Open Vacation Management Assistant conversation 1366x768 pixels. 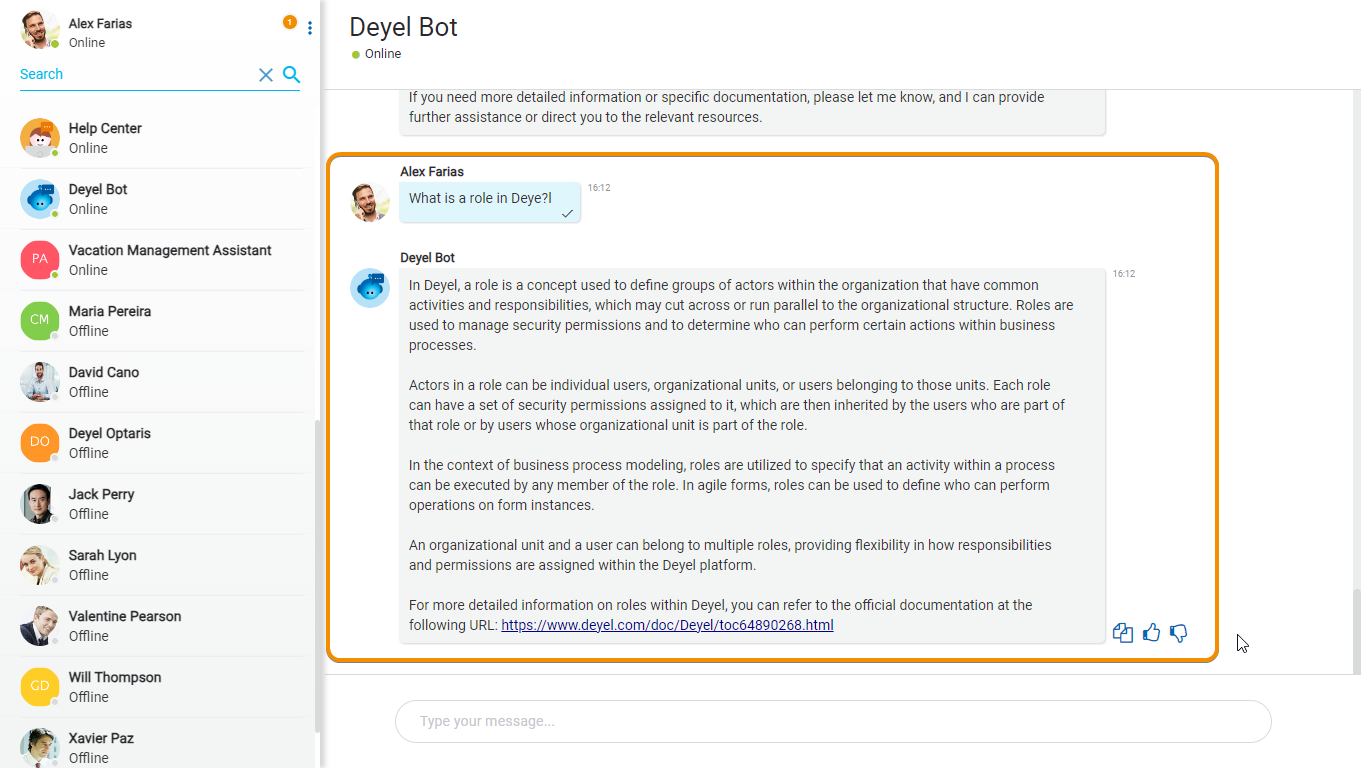pyautogui.click(x=170, y=260)
